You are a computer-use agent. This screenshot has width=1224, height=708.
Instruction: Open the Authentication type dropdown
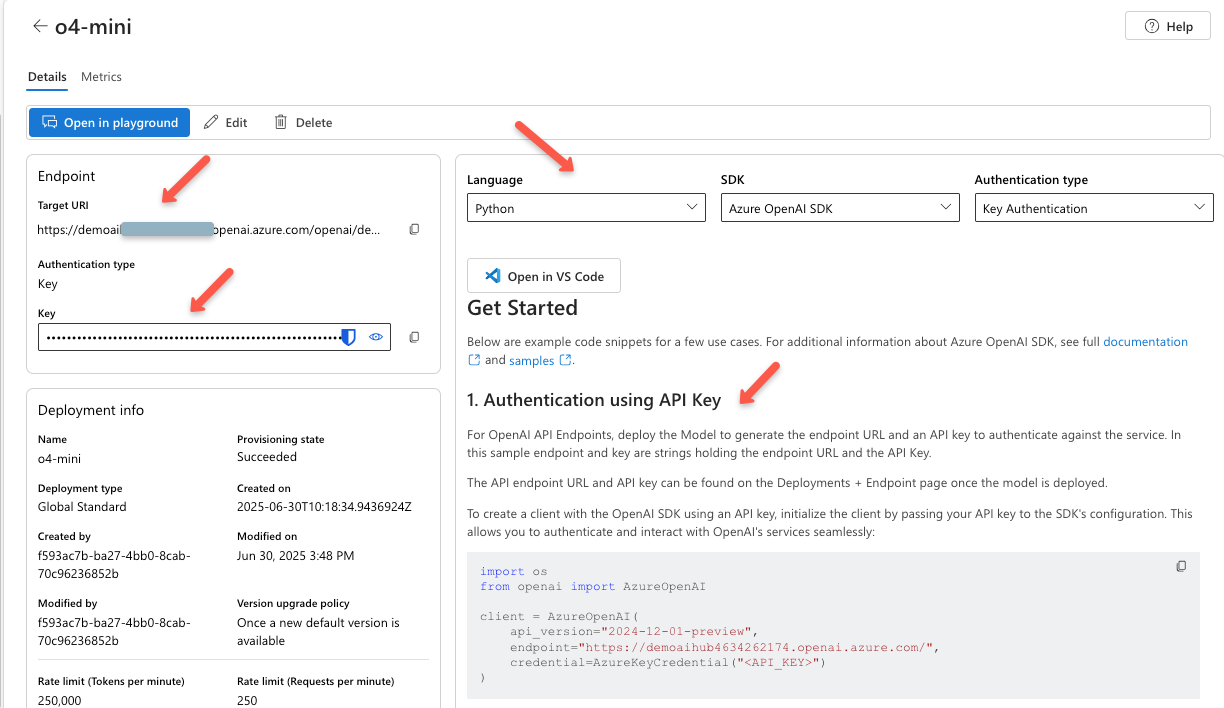coord(1093,207)
